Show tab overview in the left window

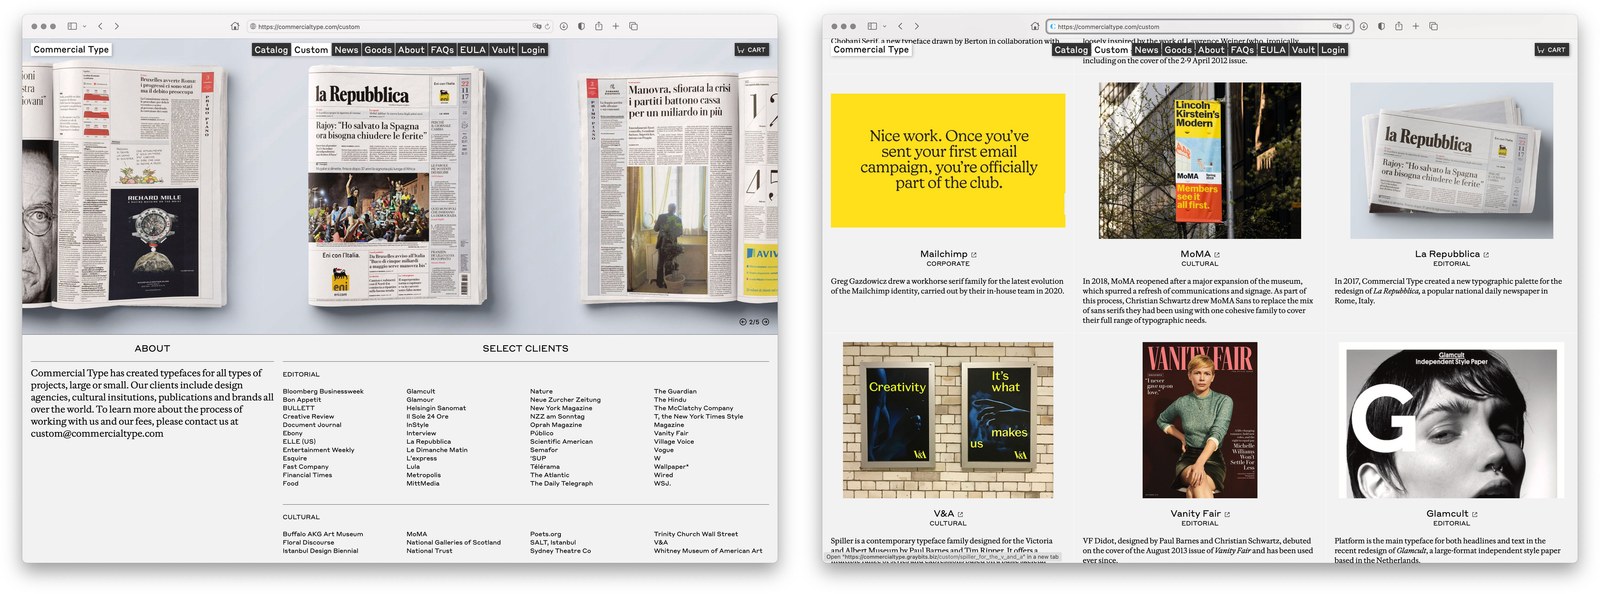click(x=633, y=26)
